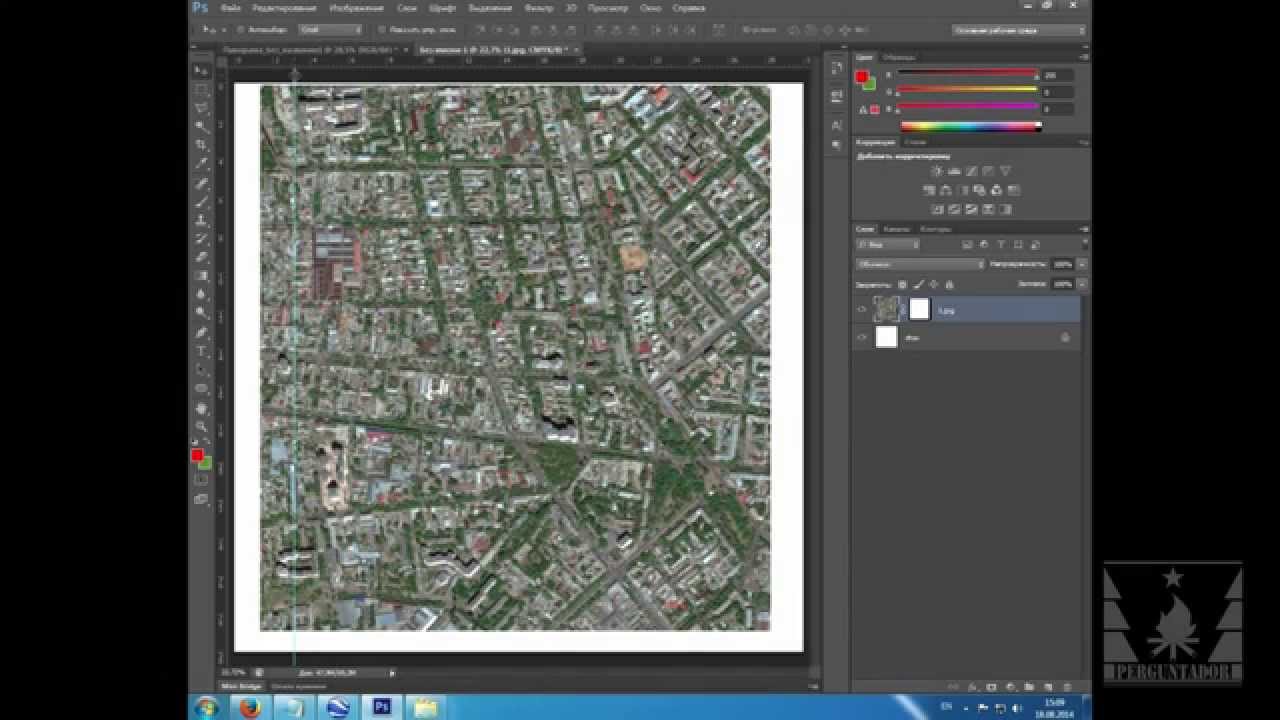This screenshot has width=1280, height=720.
Task: Select the Crop tool
Action: coord(201,145)
